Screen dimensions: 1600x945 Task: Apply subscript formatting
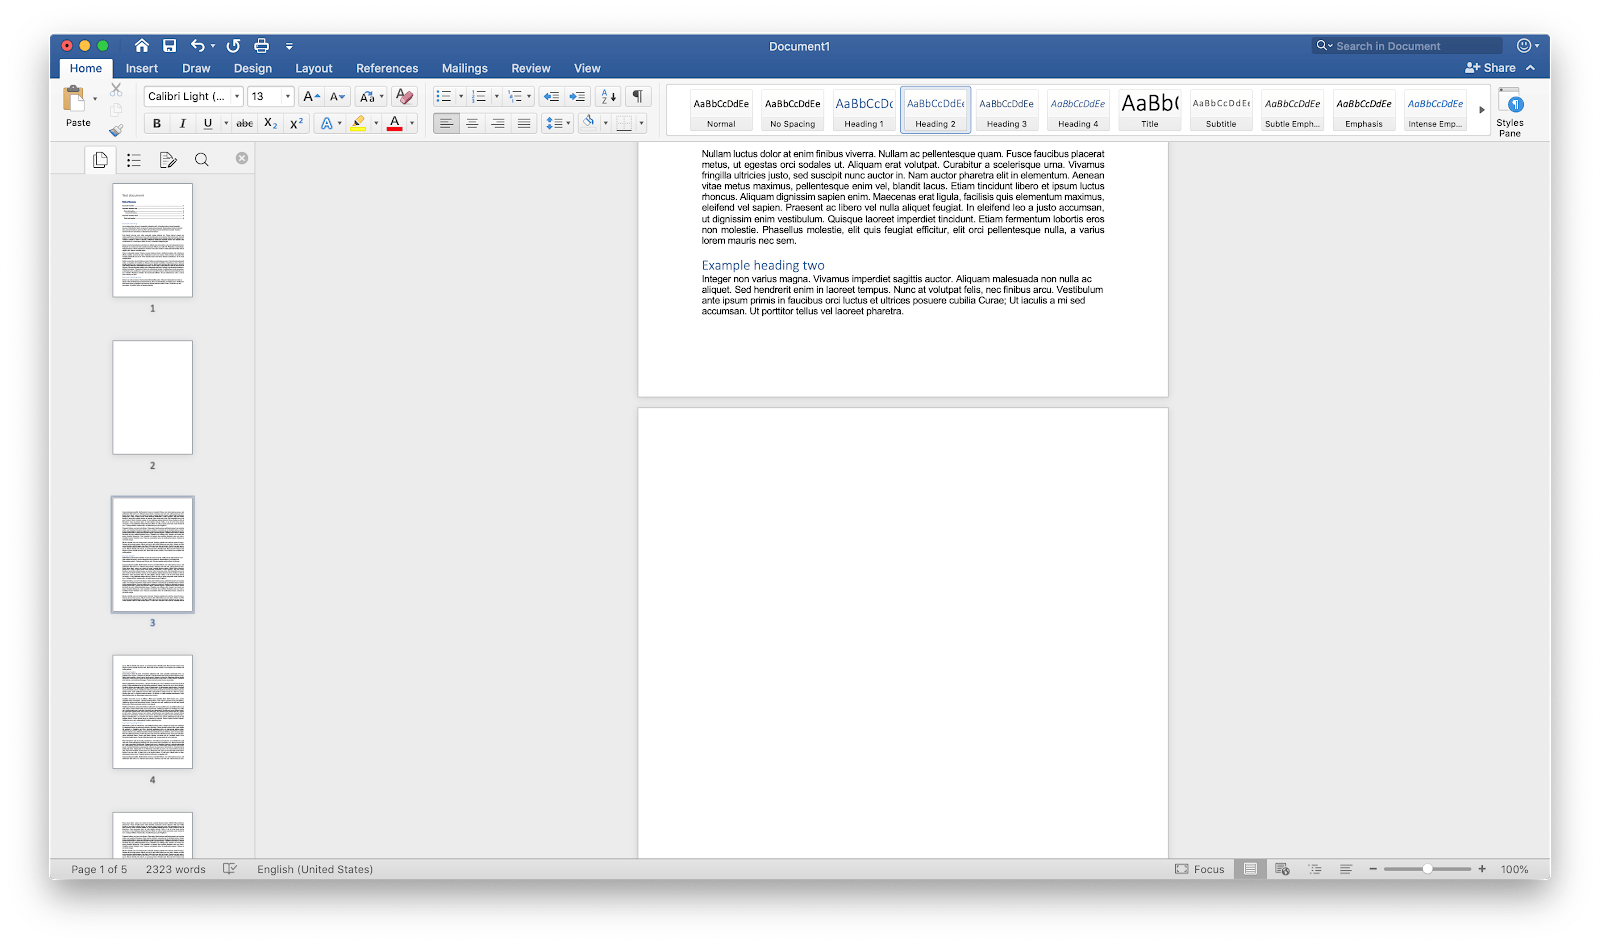coord(270,124)
